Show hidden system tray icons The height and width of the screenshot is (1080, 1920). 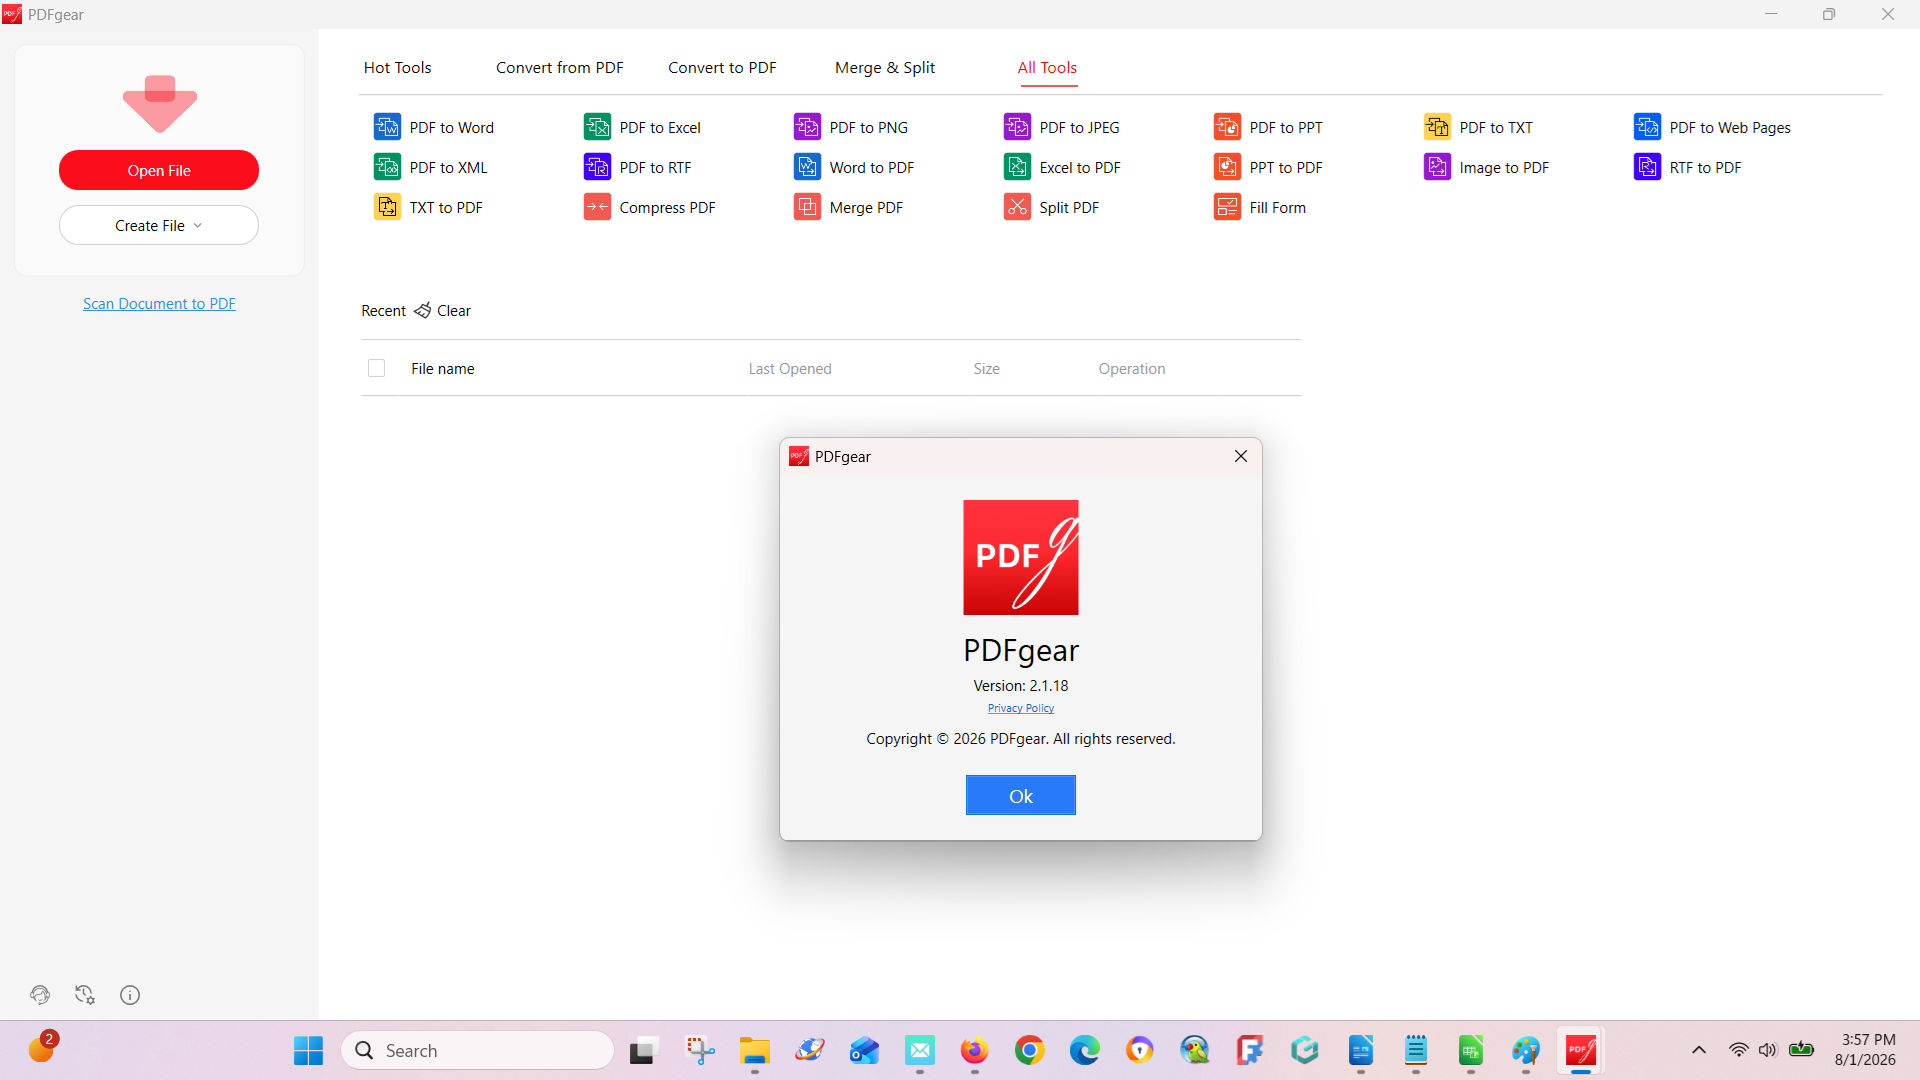[x=1699, y=1050]
